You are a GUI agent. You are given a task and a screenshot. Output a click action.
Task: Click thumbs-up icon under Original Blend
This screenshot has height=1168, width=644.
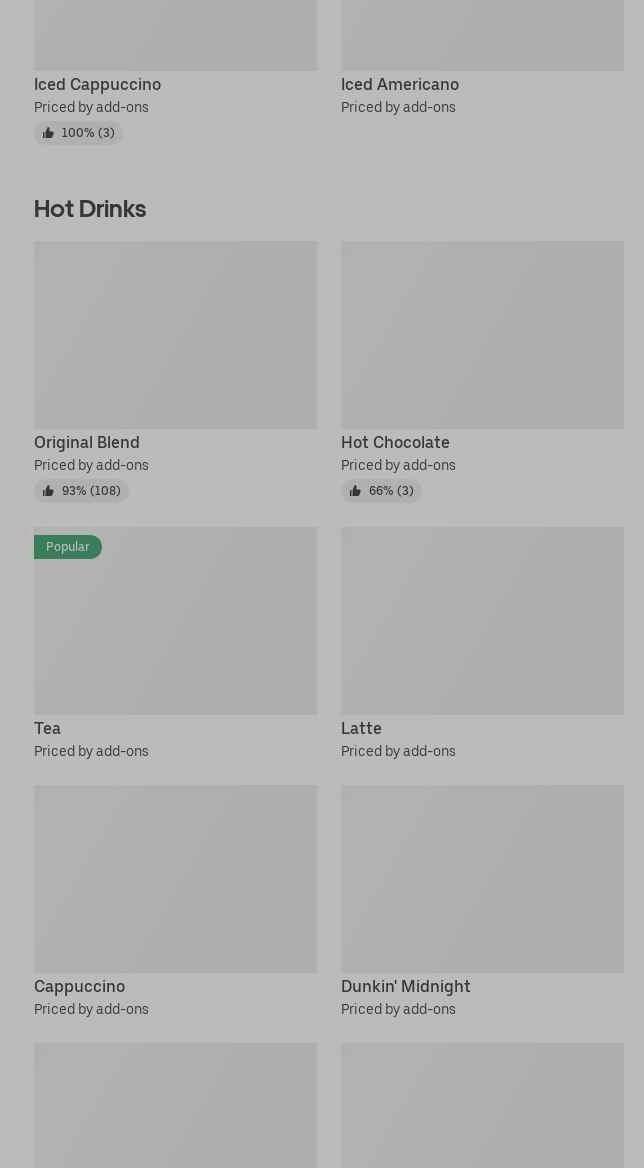[x=48, y=491]
